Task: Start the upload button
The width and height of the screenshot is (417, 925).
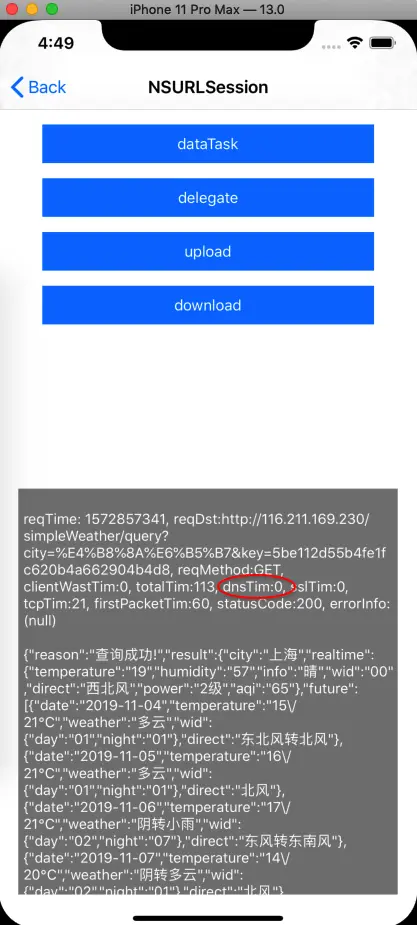Action: (x=208, y=251)
